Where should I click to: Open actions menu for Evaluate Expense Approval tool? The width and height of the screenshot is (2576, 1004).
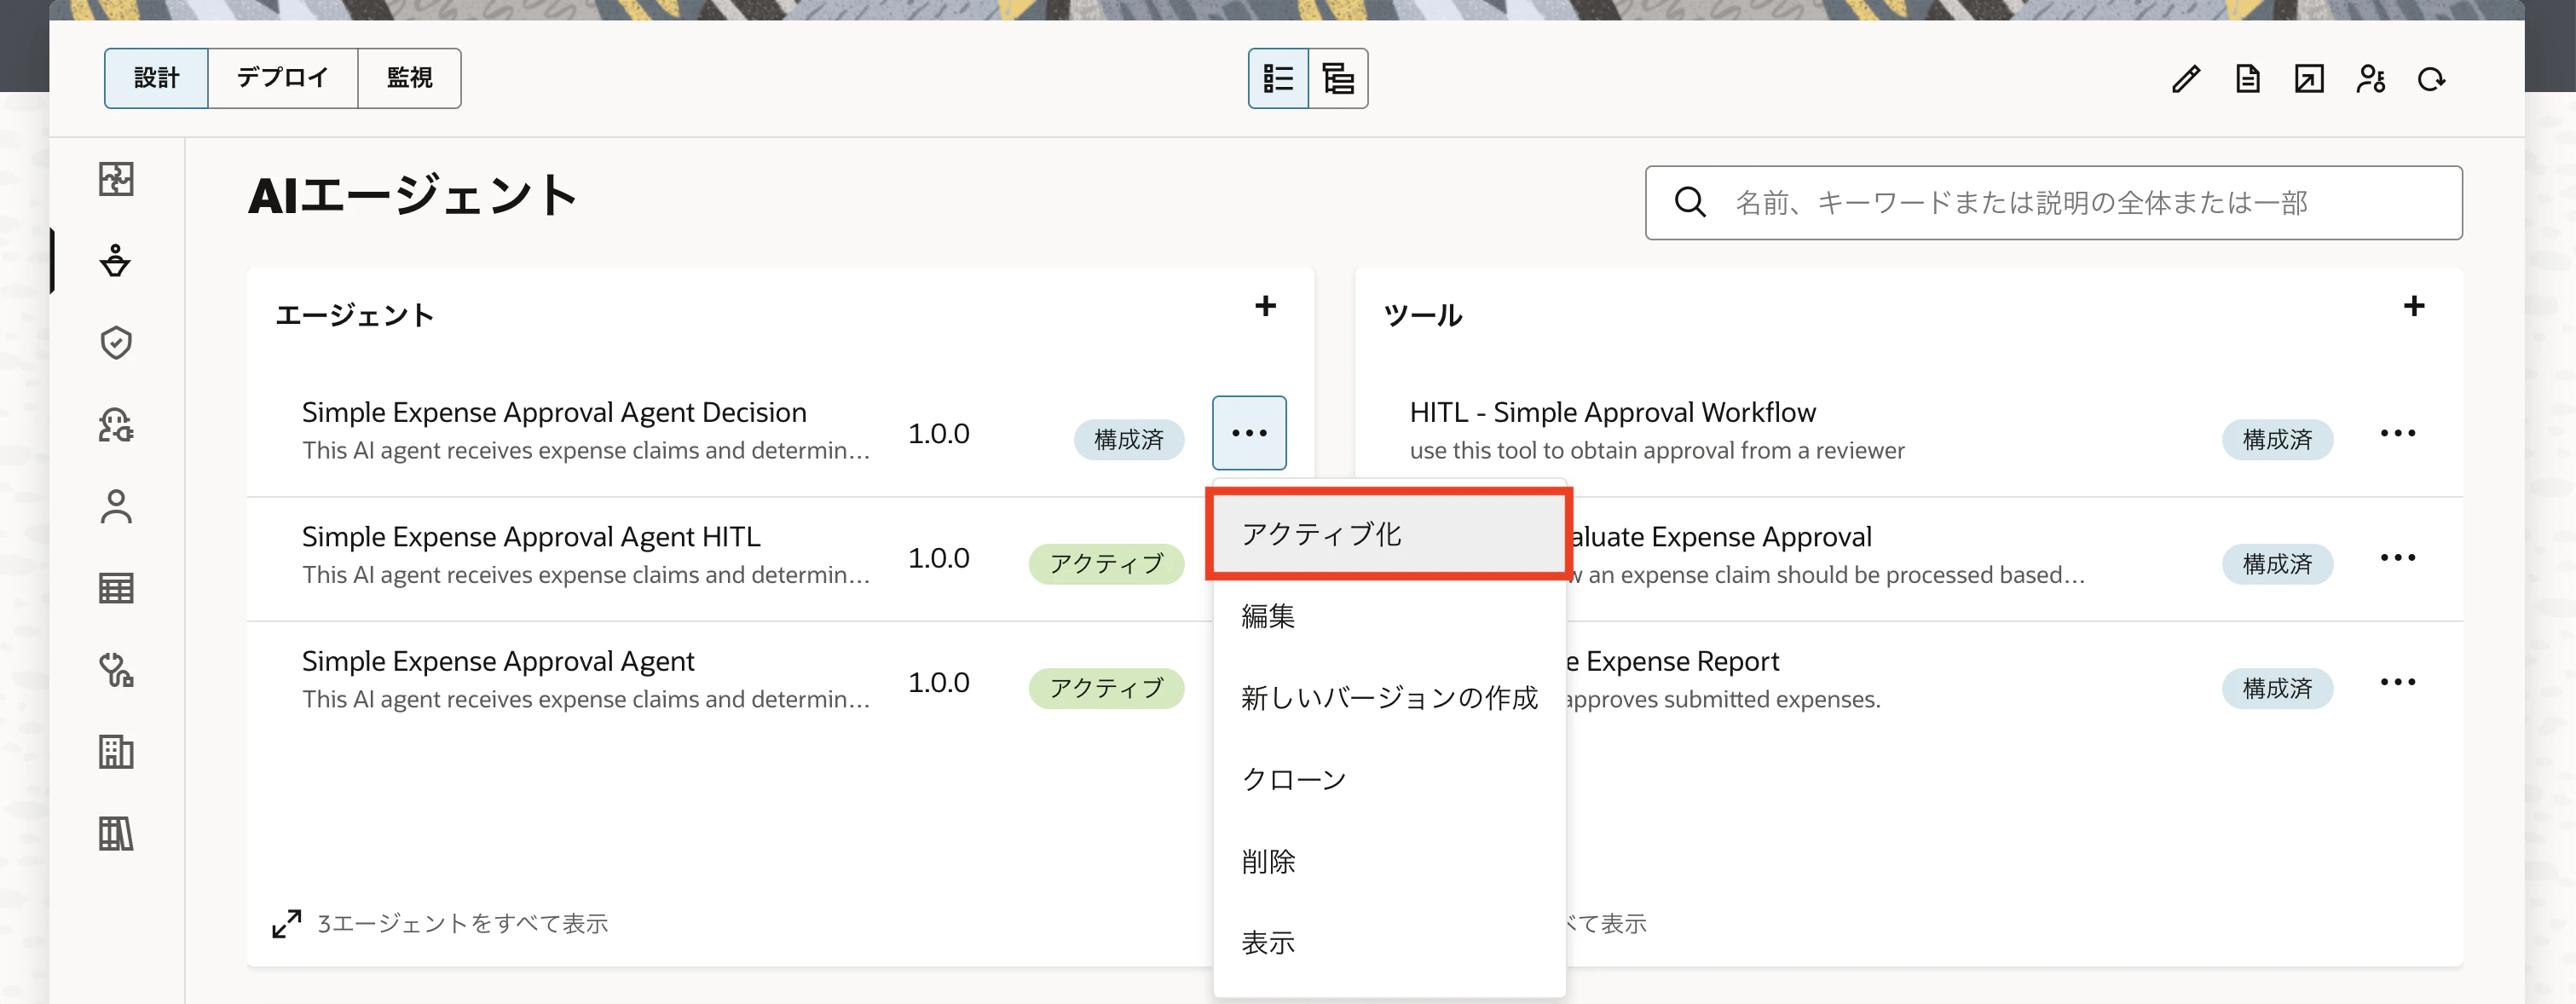click(x=2397, y=558)
